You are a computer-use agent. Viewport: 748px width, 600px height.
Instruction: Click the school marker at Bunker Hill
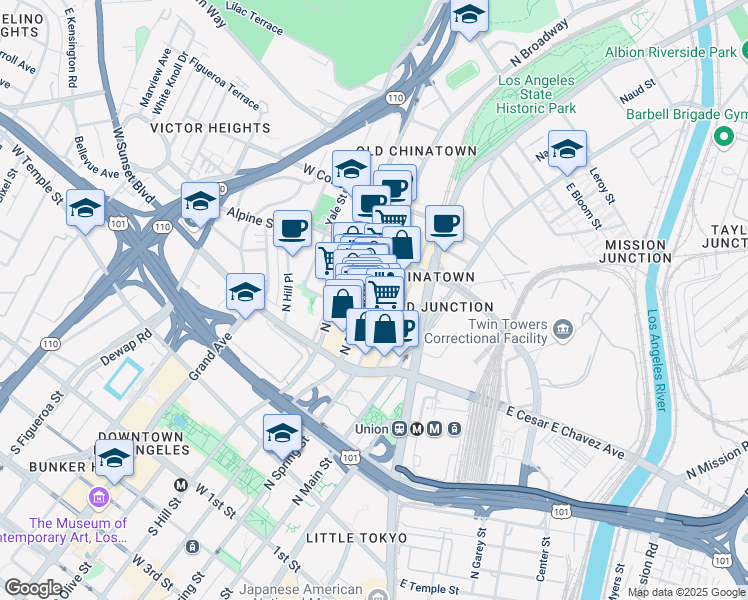114,461
